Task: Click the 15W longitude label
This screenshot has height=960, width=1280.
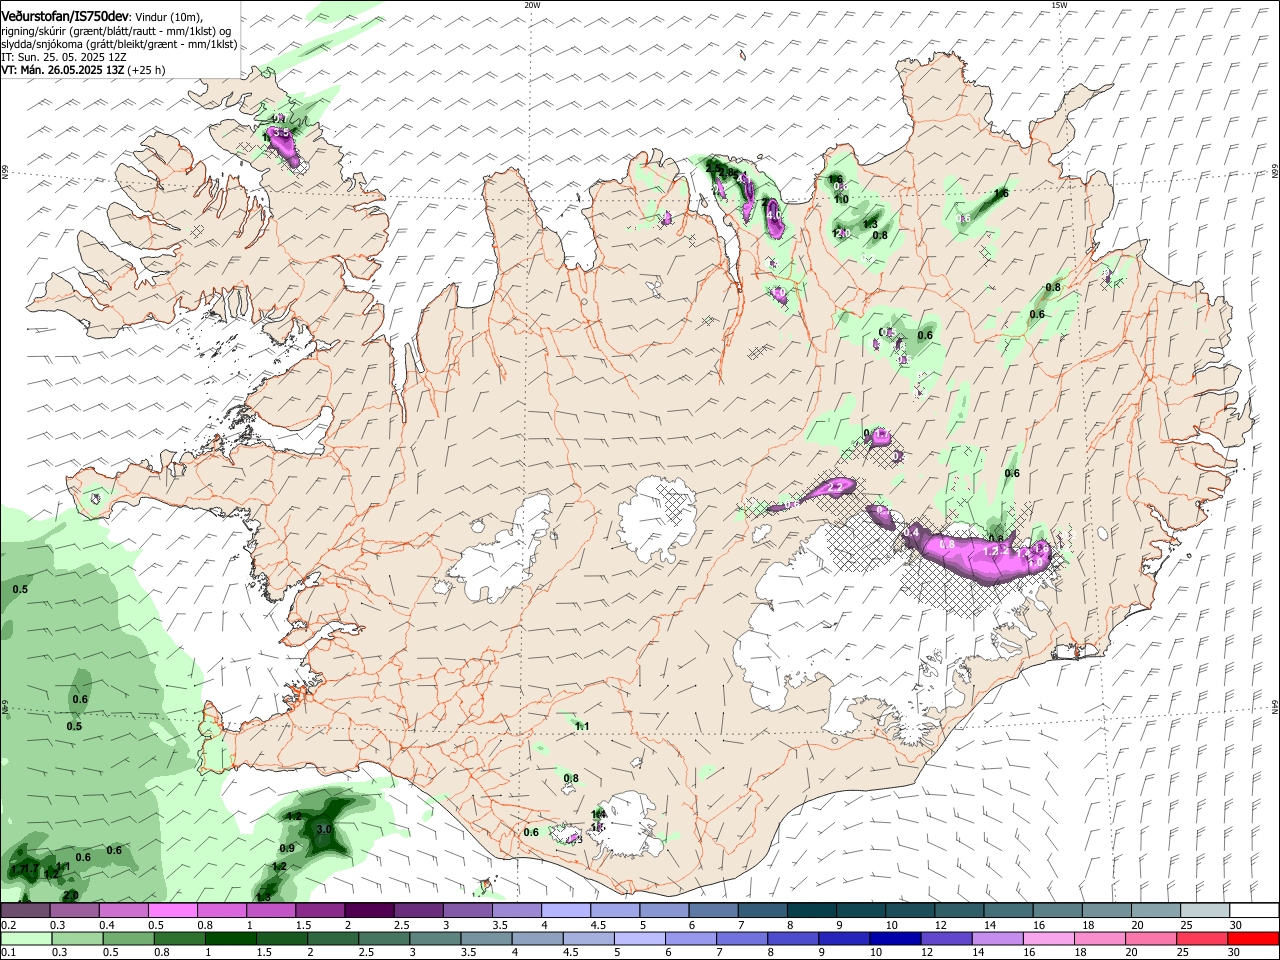Action: (x=1058, y=5)
